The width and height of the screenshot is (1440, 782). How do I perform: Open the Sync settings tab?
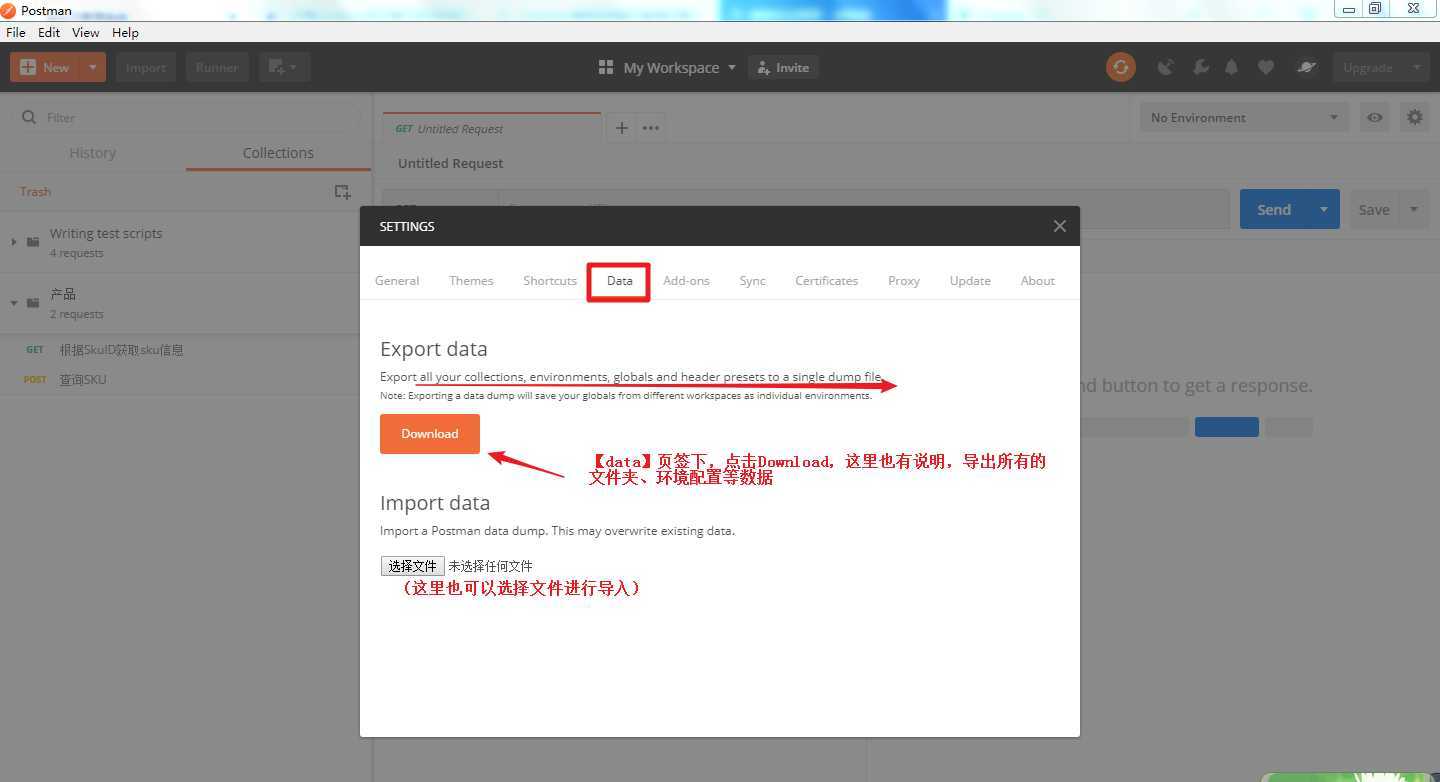click(x=753, y=280)
